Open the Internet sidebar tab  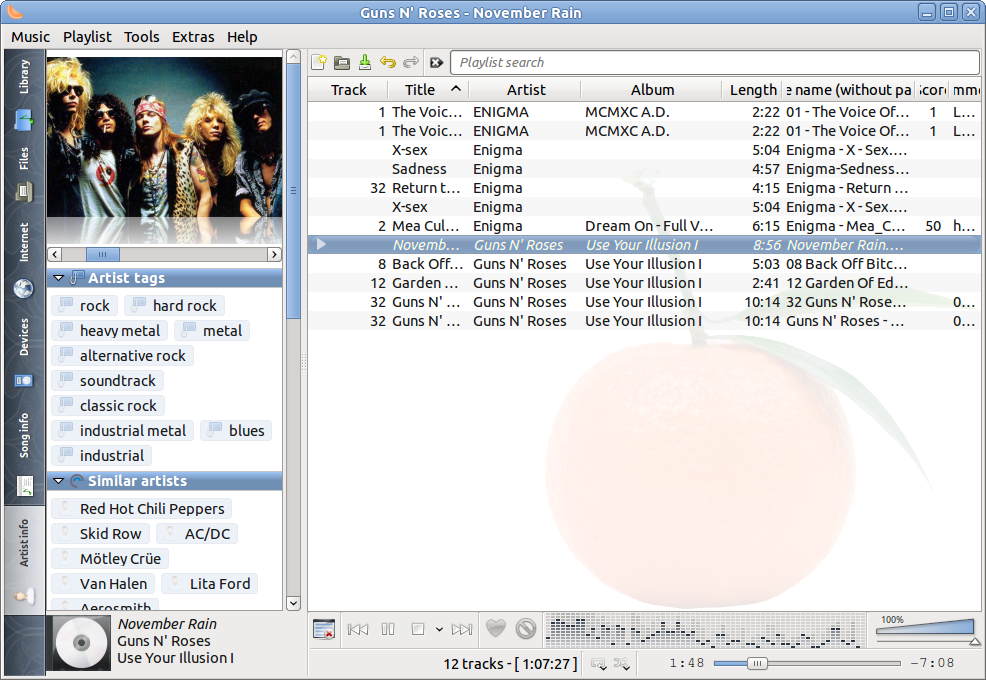24,260
